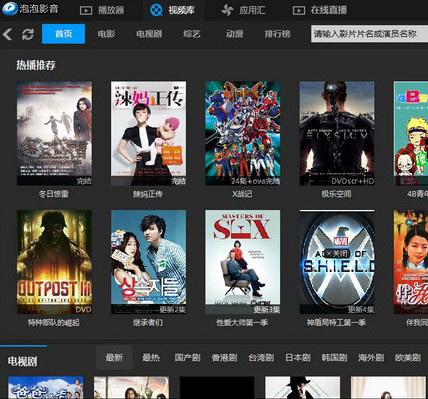The width and height of the screenshot is (428, 399).
Task: Open the 综艺 category
Action: coord(192,34)
